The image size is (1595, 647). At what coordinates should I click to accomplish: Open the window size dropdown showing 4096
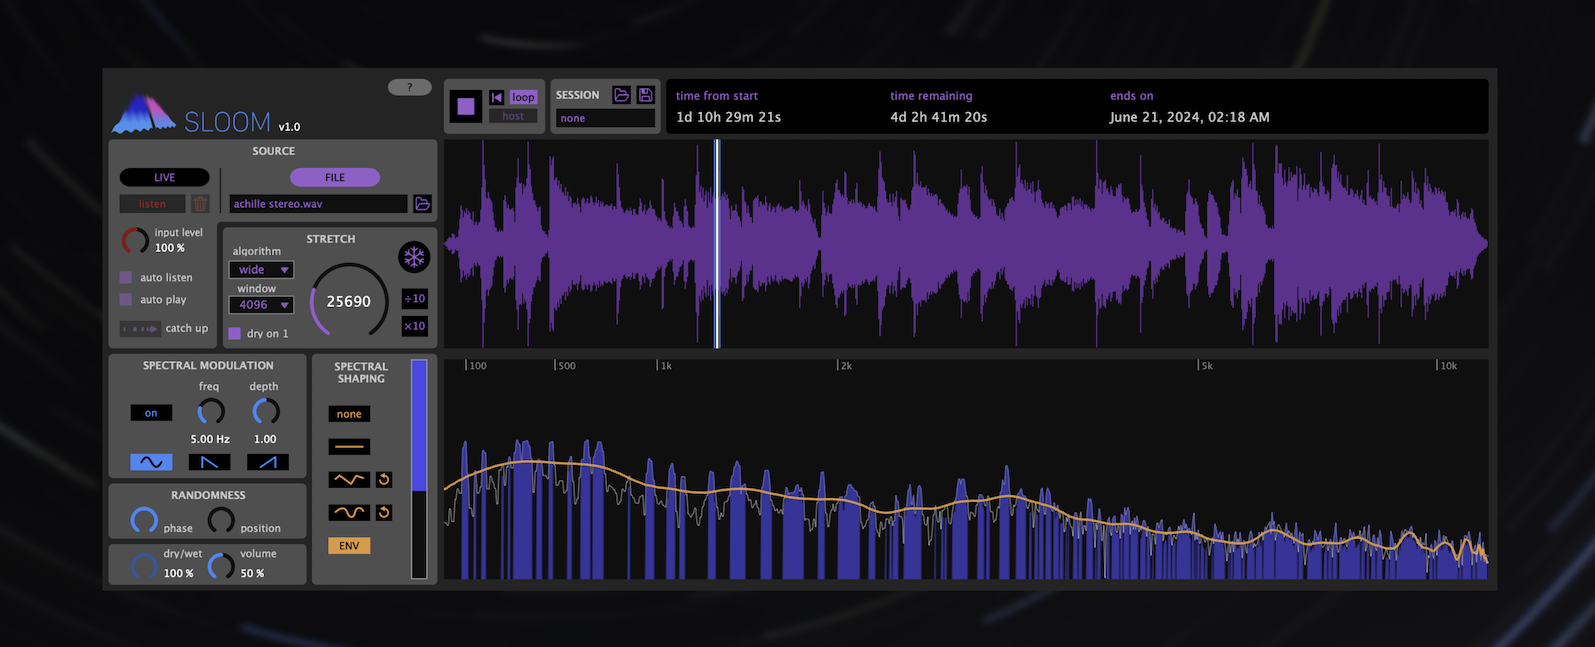(x=261, y=305)
